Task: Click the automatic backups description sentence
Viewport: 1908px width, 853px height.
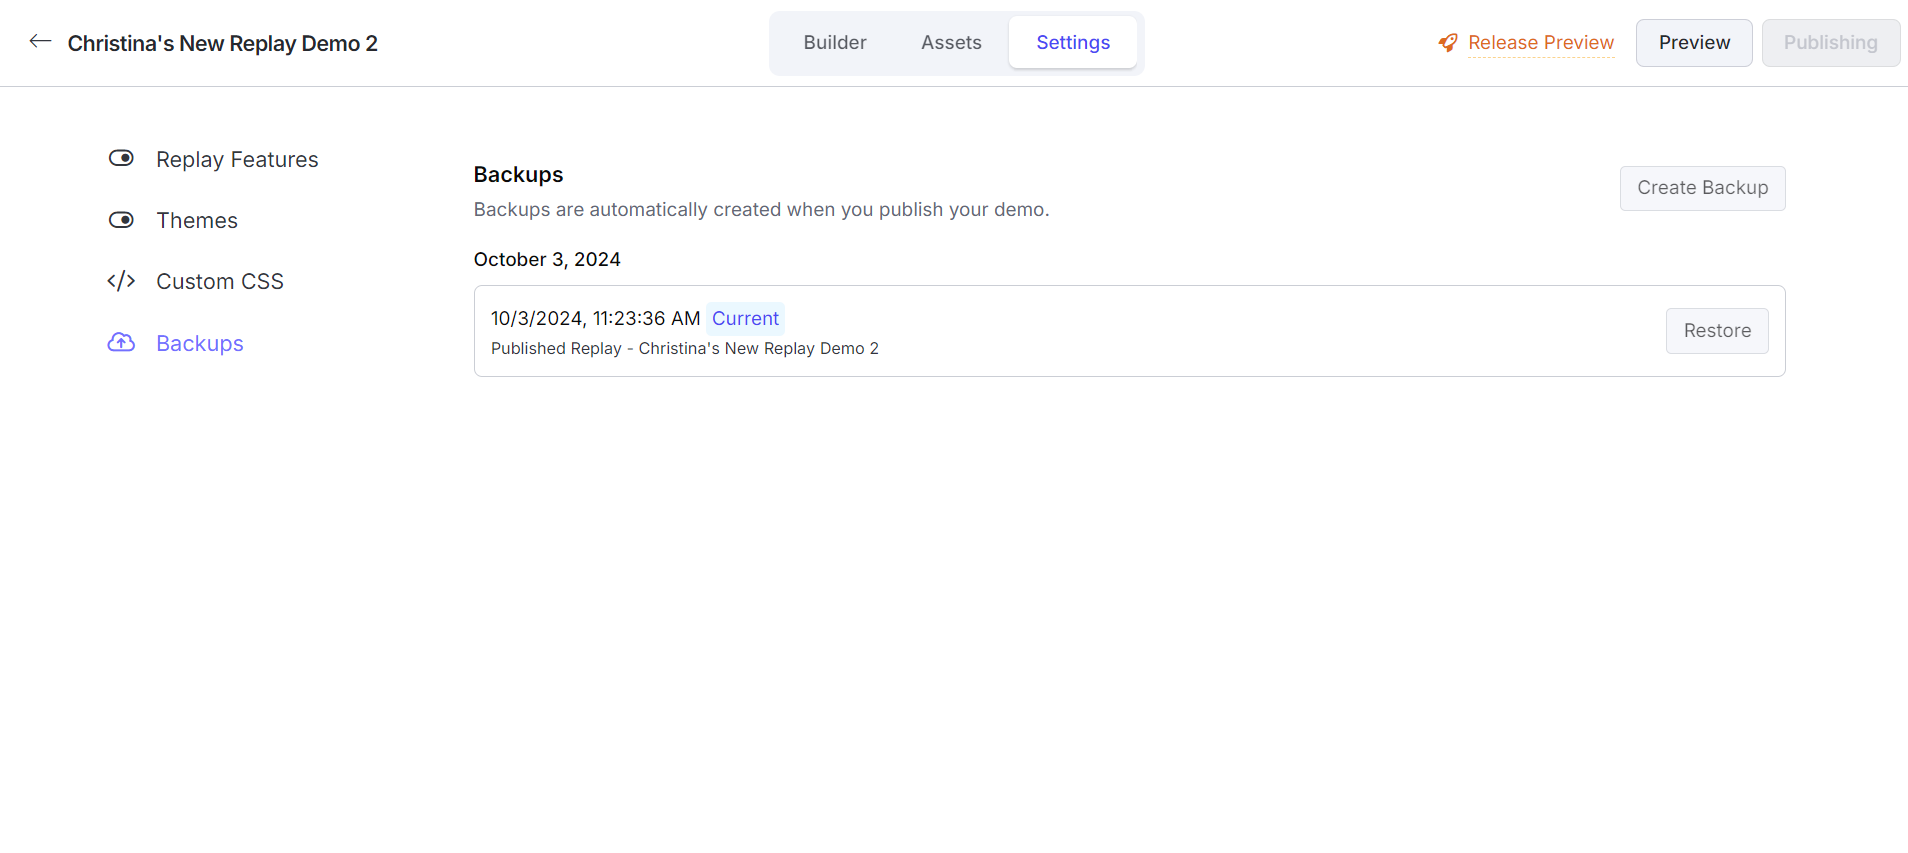Action: pyautogui.click(x=761, y=210)
